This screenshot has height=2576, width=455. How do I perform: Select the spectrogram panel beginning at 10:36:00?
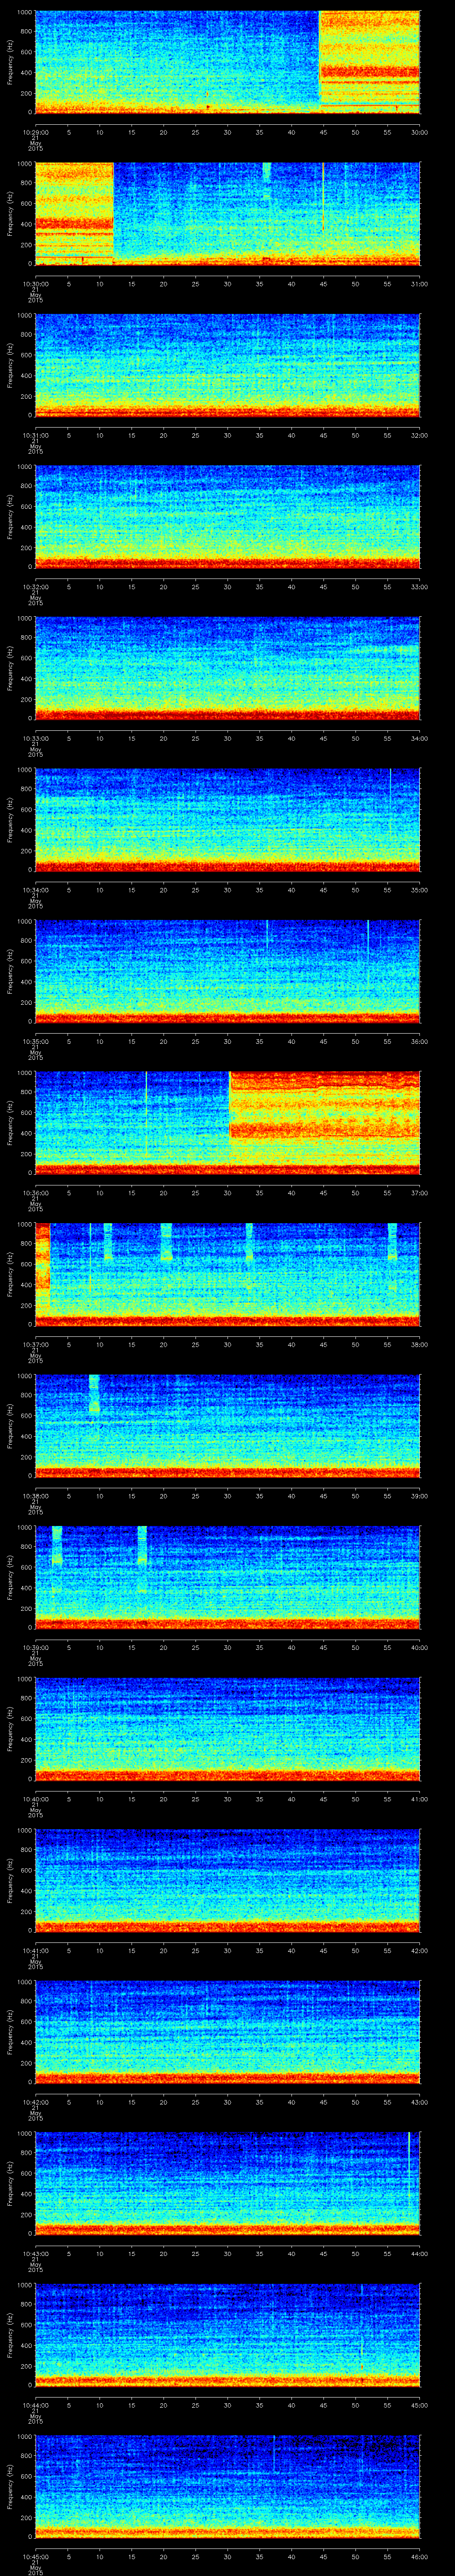227,1122
